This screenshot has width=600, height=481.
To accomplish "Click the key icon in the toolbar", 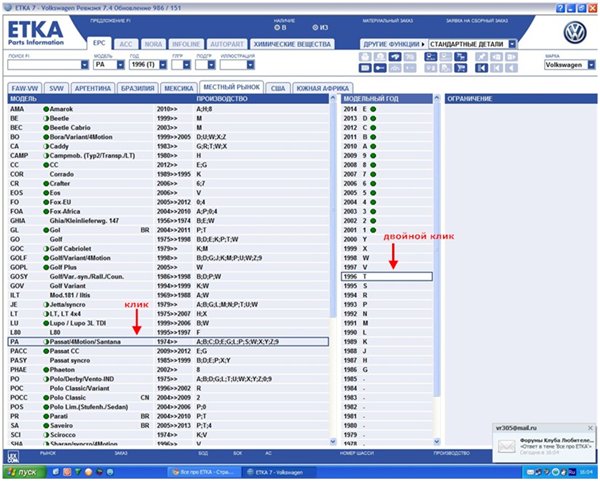I will (x=380, y=68).
